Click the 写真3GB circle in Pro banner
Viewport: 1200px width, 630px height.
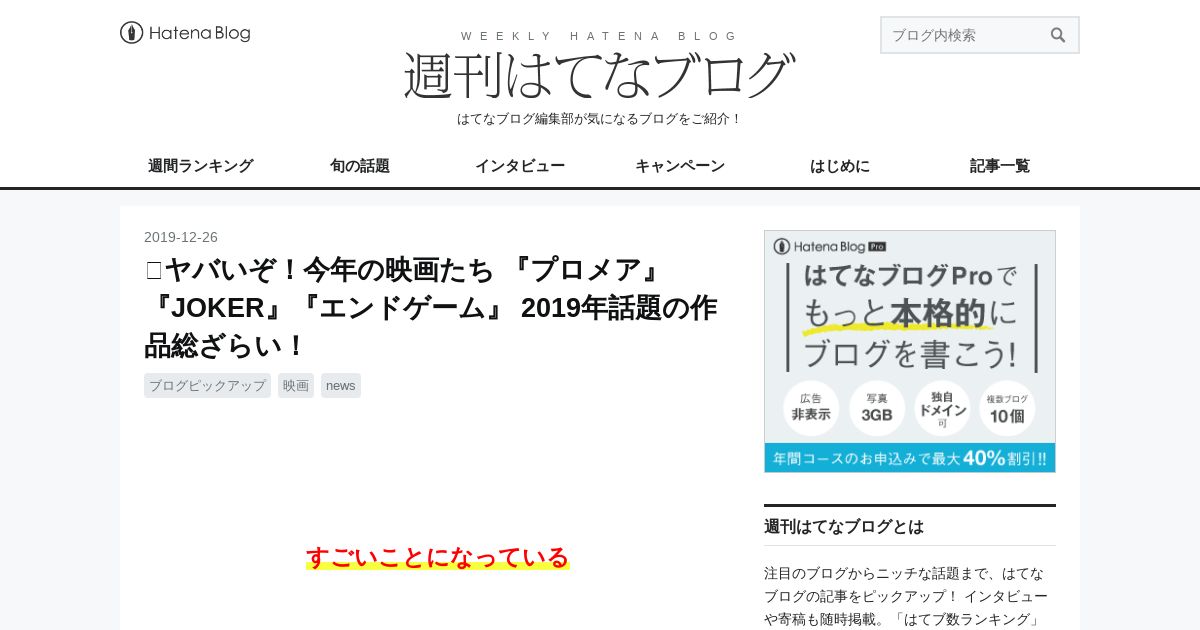[x=877, y=408]
